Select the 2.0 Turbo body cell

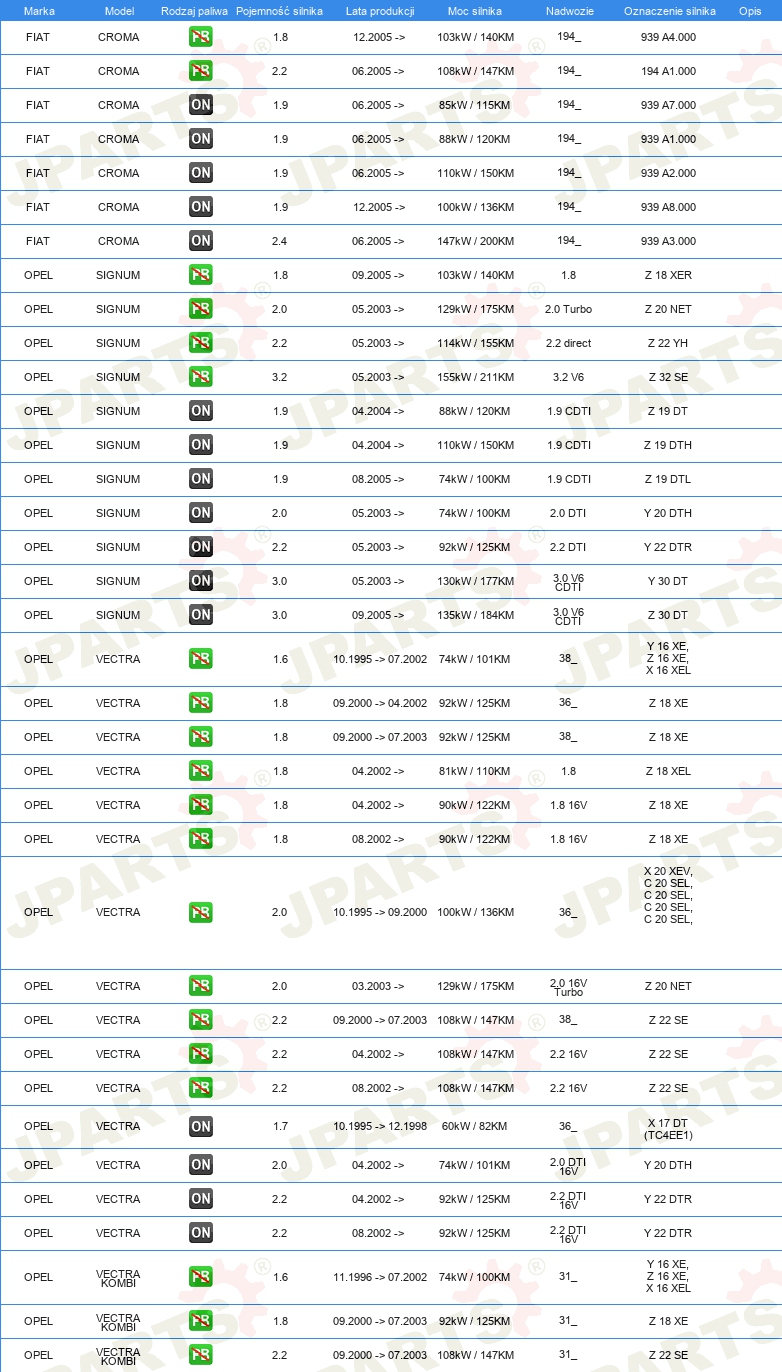click(x=569, y=309)
